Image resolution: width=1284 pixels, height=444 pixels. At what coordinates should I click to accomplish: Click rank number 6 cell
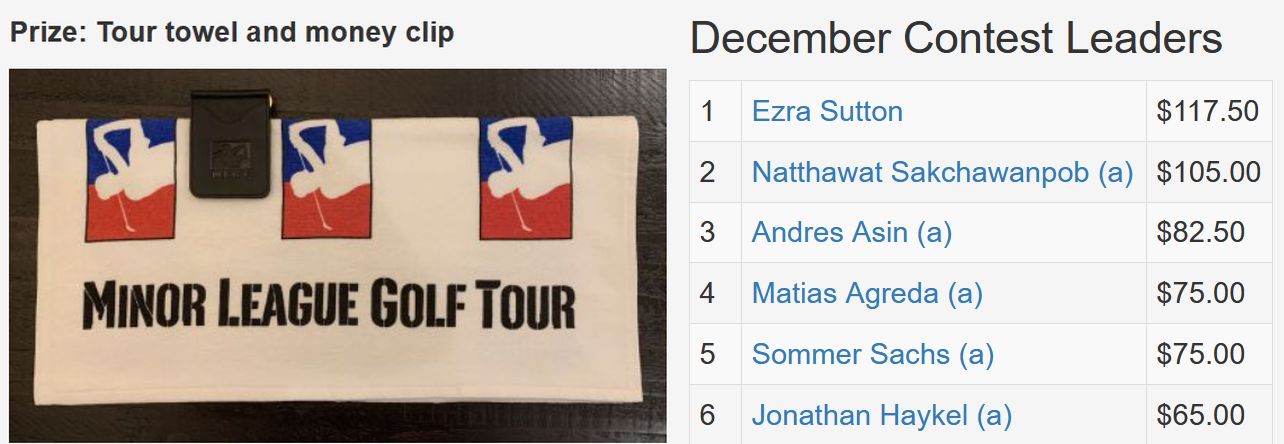tap(716, 415)
